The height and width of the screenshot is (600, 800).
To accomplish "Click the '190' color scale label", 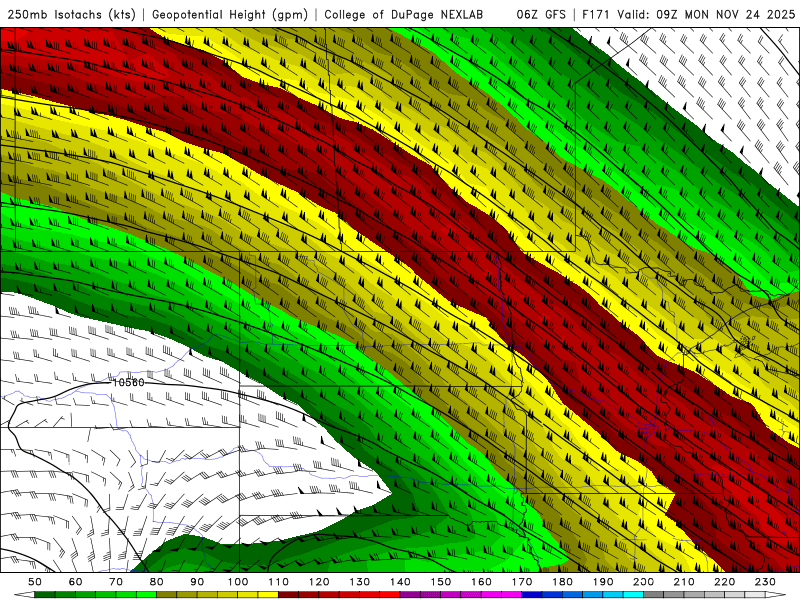I will tap(603, 582).
